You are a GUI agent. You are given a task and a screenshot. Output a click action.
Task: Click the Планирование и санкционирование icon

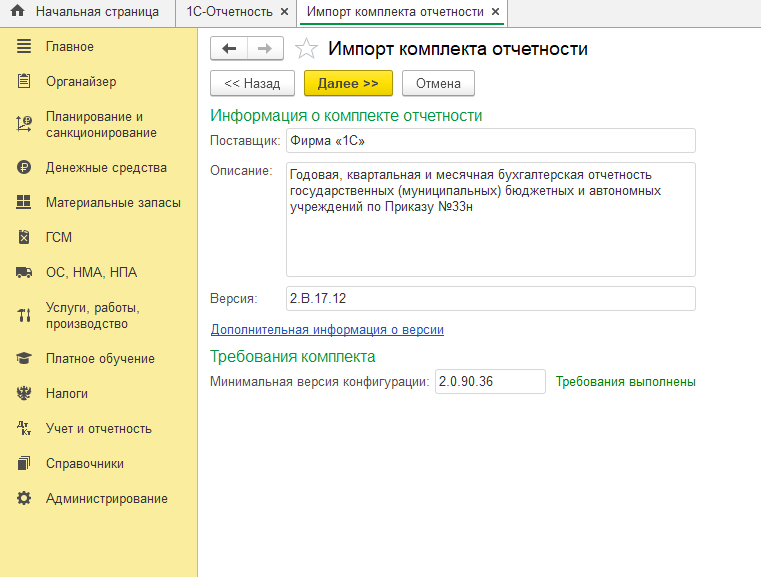pyautogui.click(x=24, y=124)
